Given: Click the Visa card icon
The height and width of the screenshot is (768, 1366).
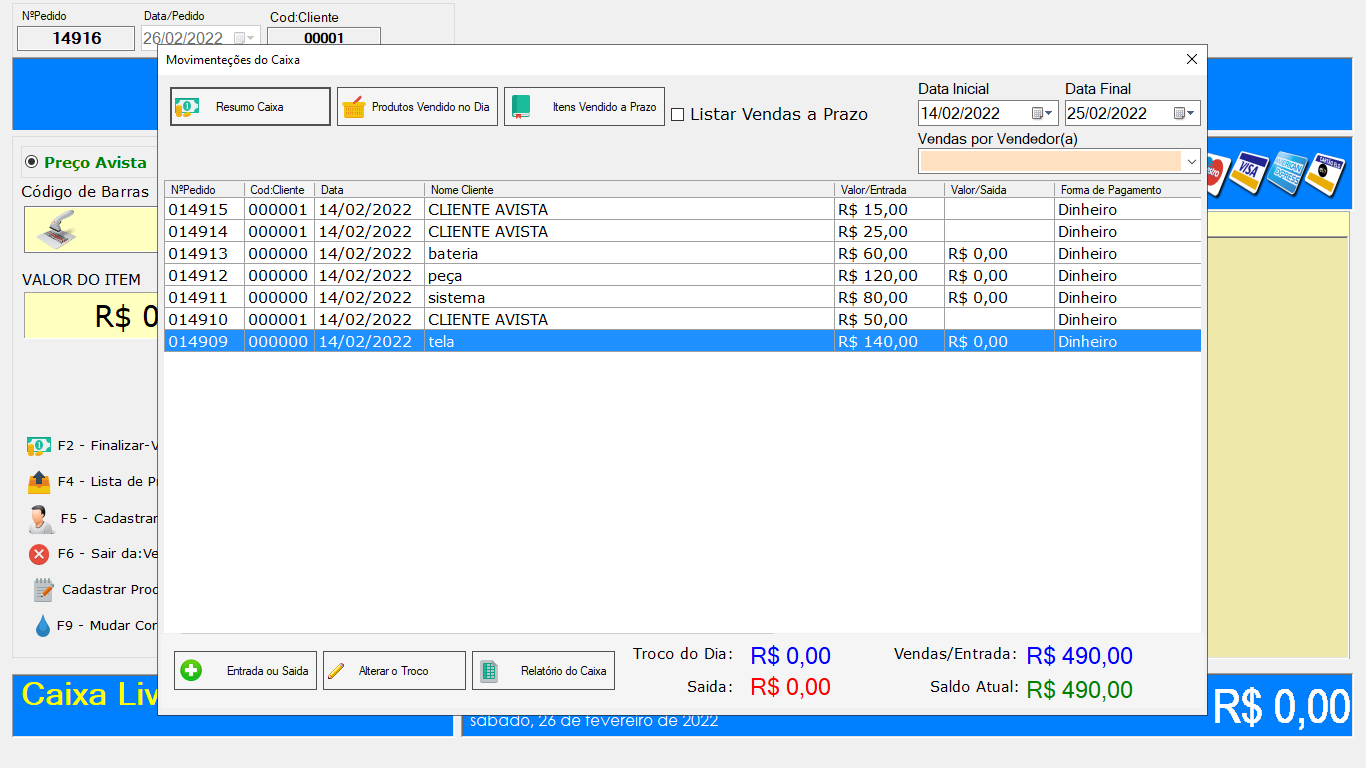Looking at the screenshot, I should pos(1248,170).
